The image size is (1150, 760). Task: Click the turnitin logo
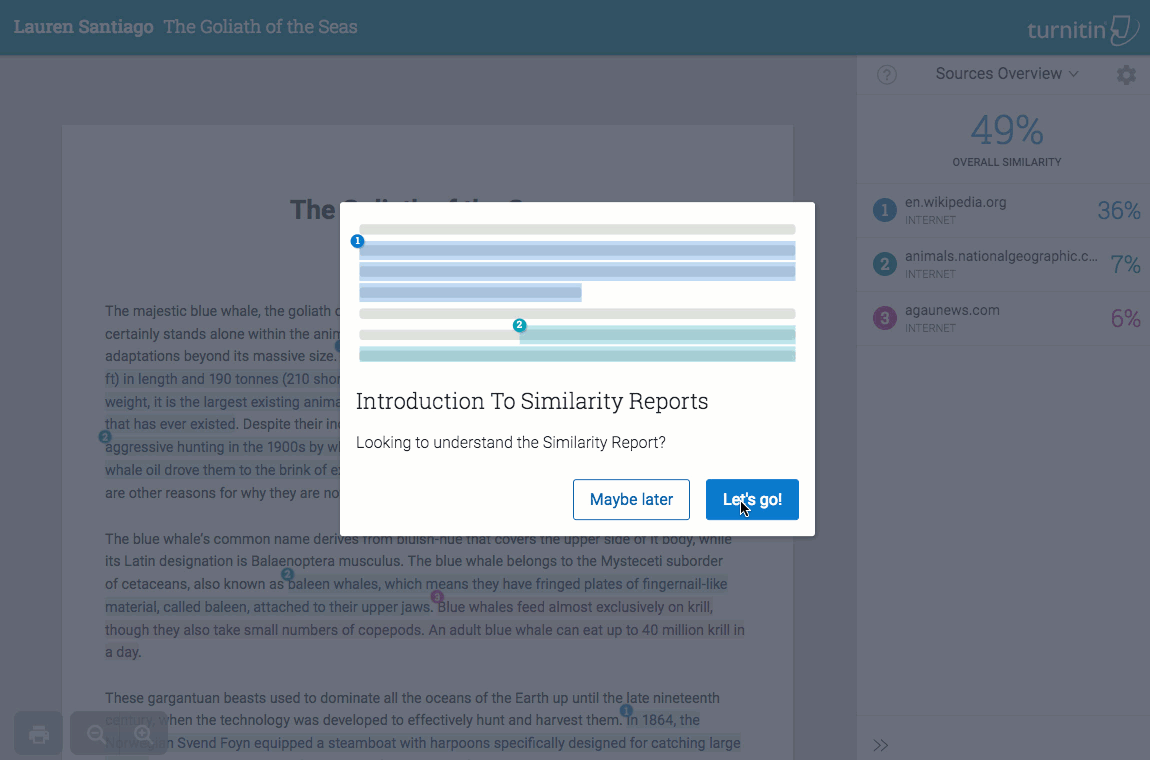(1083, 30)
